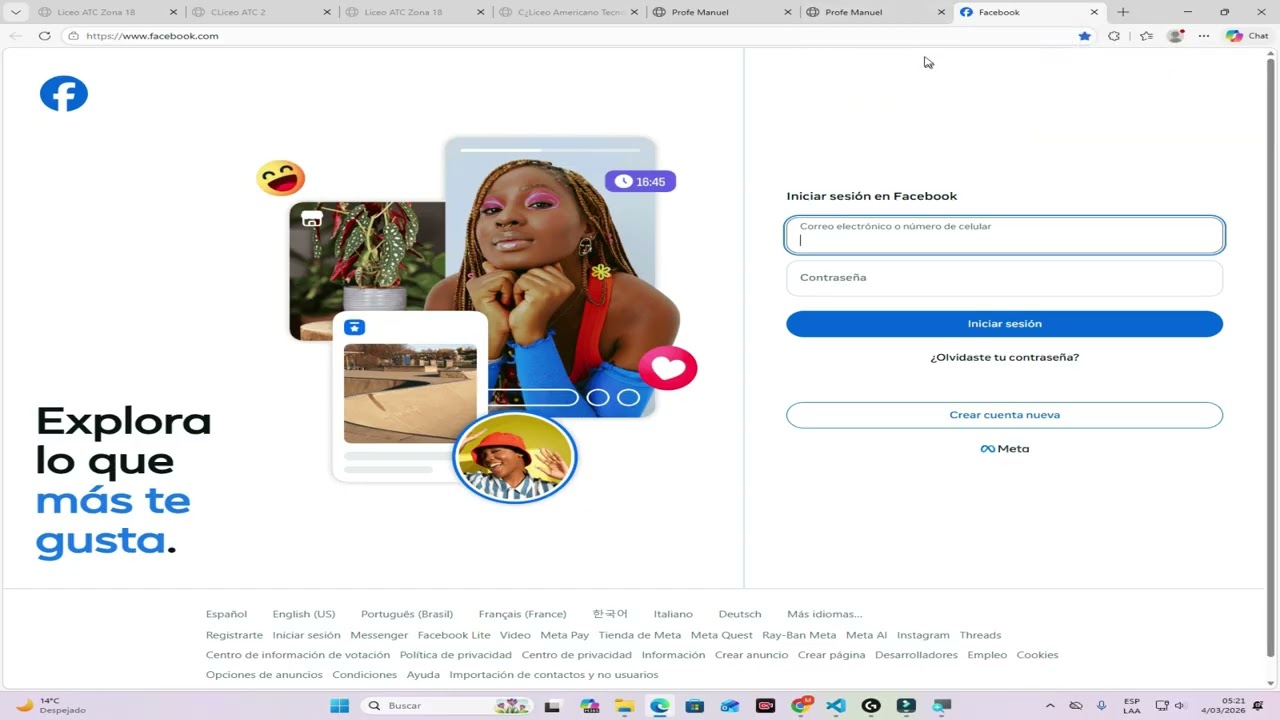Switch to the second Profe Manuel tab

[x=876, y=12]
